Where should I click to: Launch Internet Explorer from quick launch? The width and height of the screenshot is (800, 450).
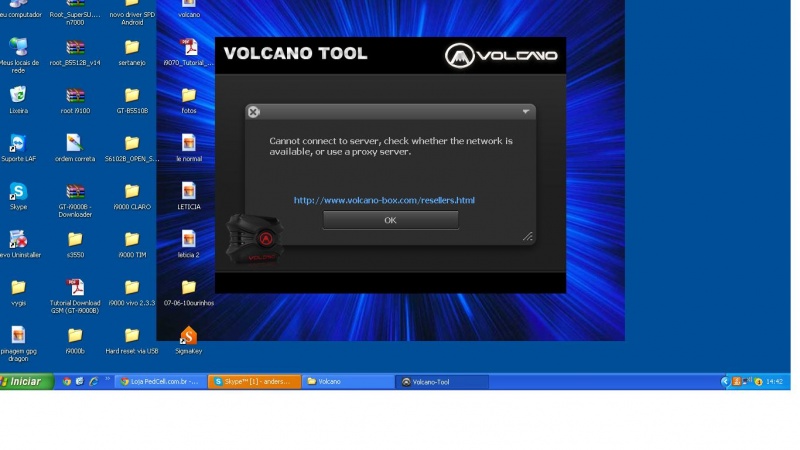pos(93,381)
